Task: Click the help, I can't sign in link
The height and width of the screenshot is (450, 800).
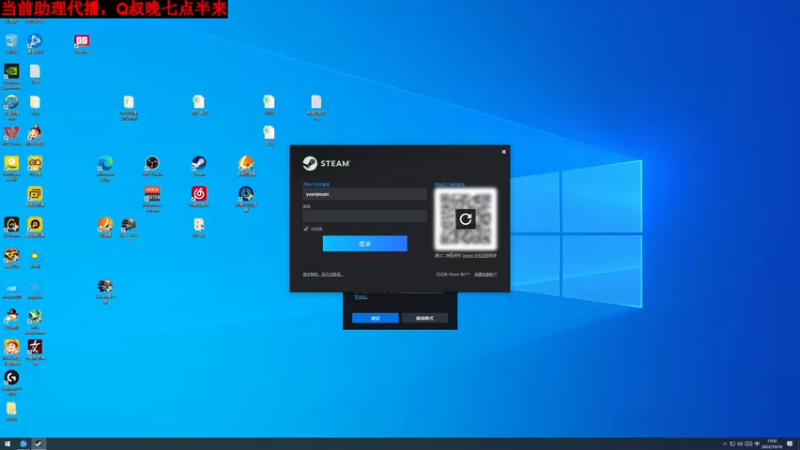Action: 322,274
